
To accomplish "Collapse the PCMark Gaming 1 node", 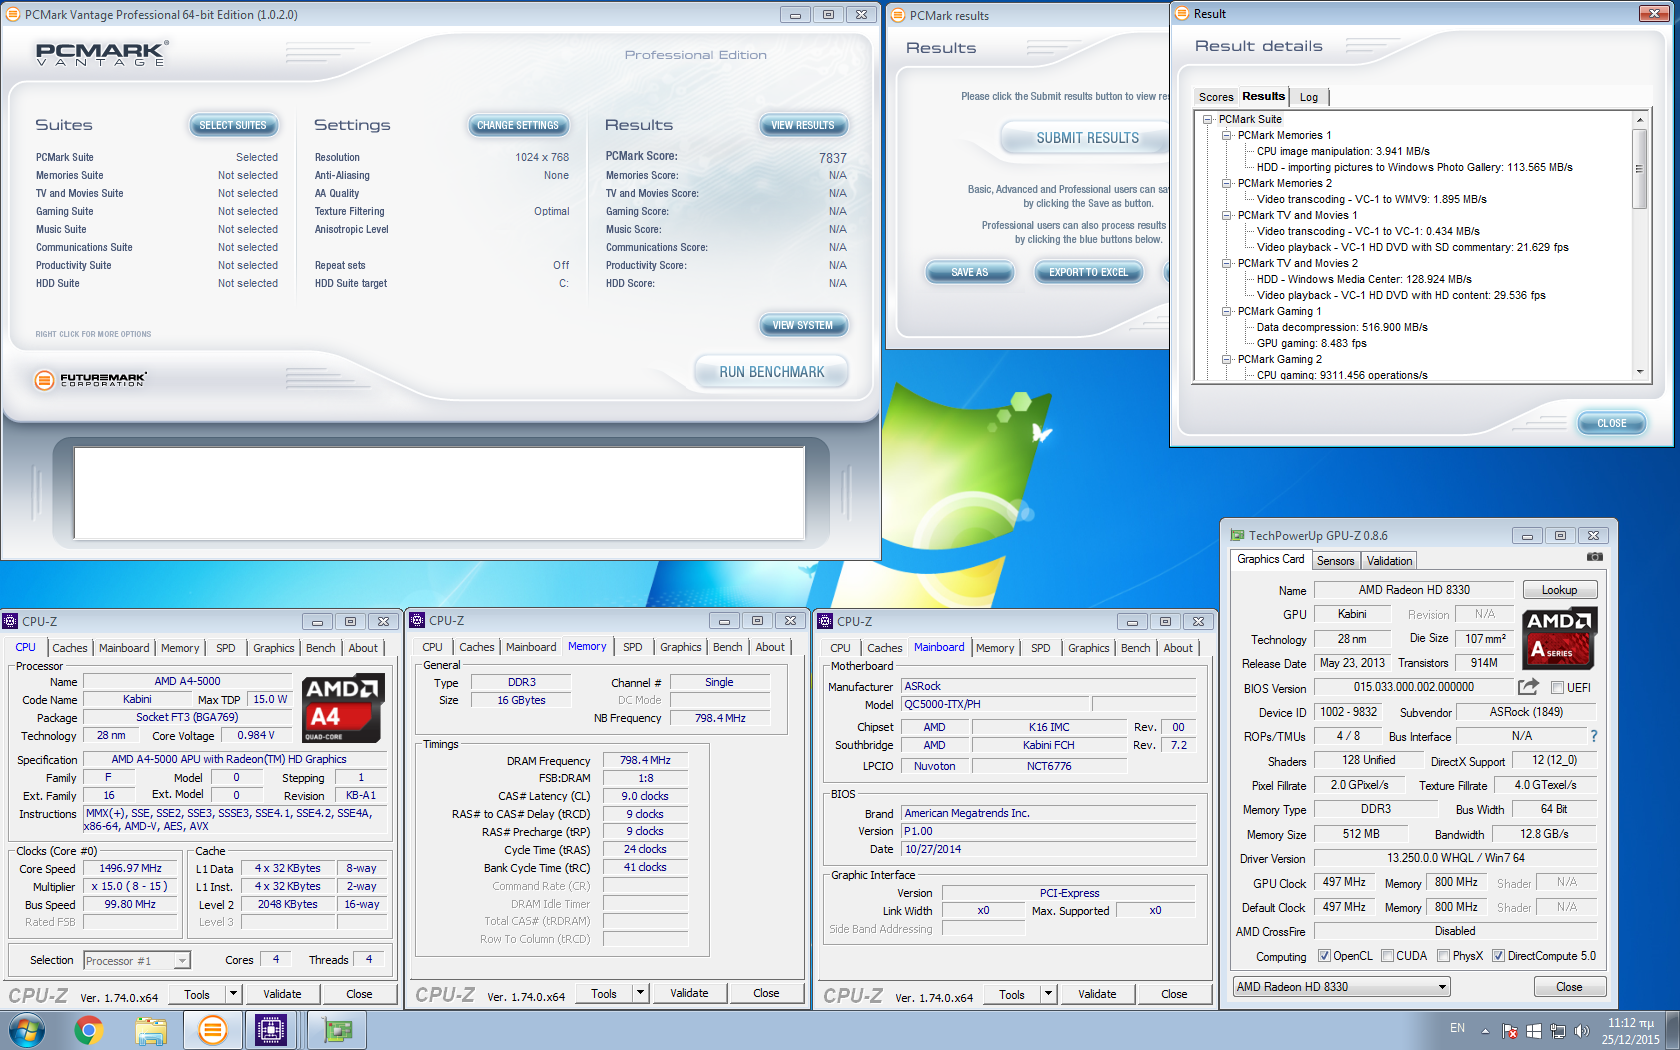I will tap(1227, 311).
